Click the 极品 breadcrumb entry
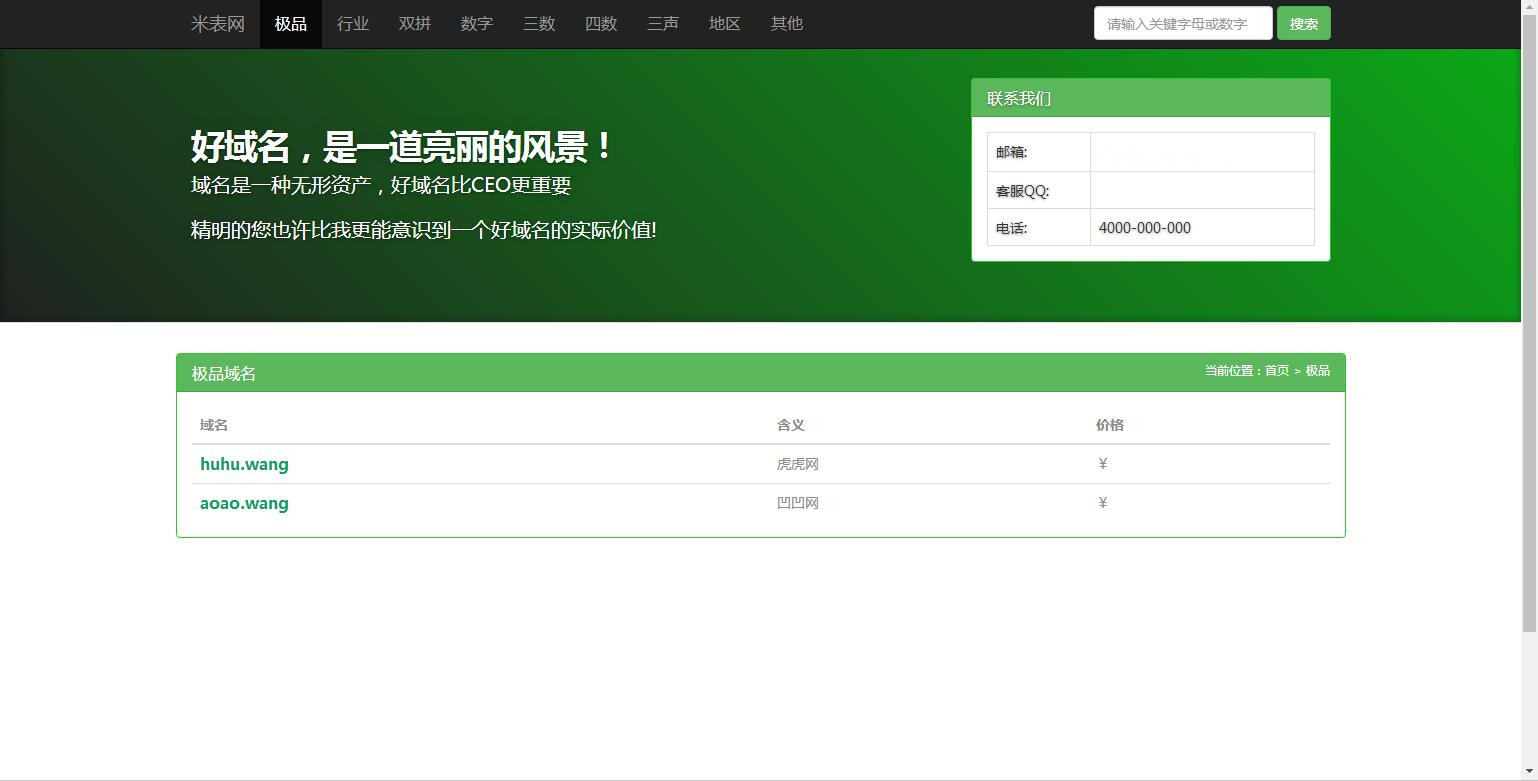 coord(1318,371)
